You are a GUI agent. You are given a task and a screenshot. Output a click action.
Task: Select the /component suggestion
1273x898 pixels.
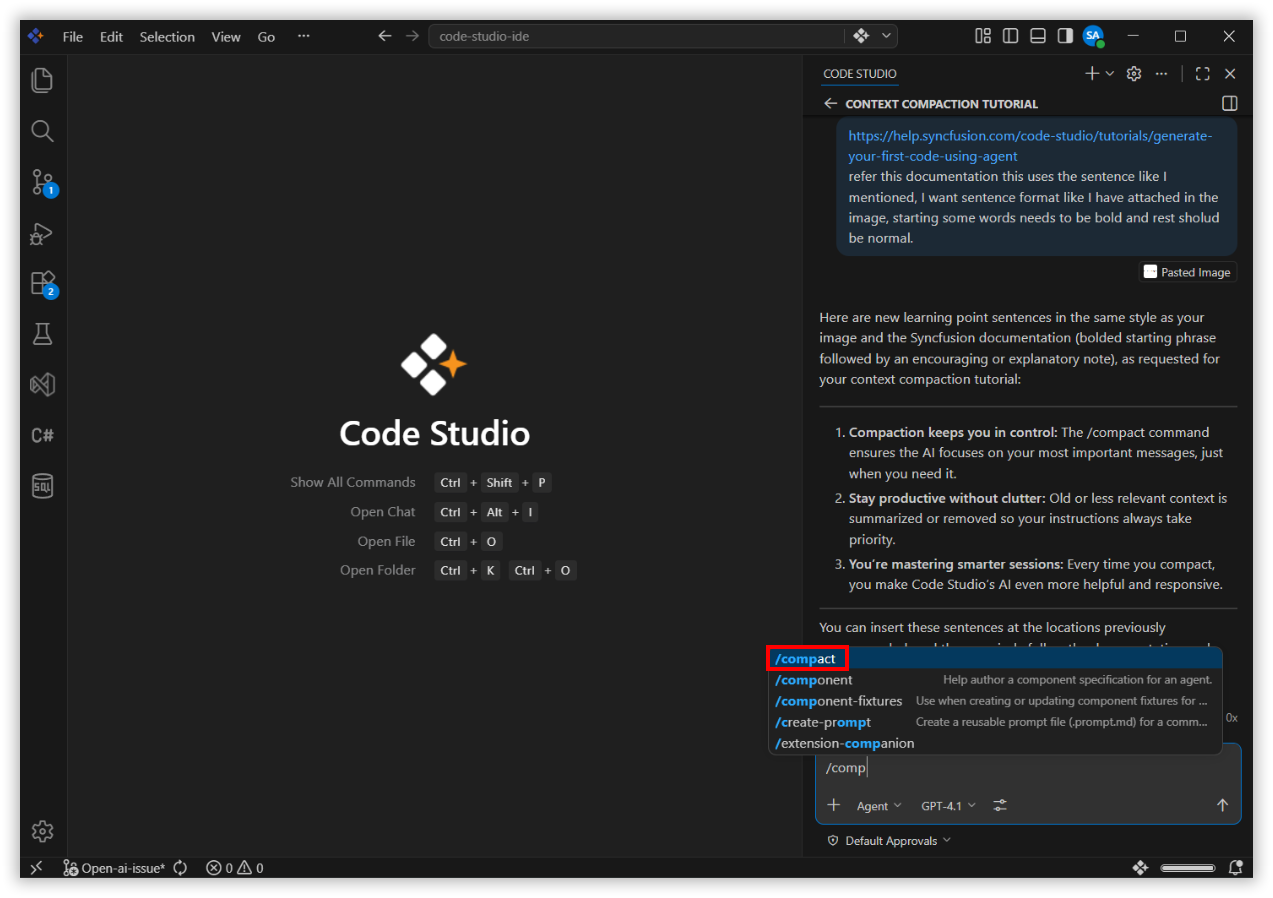(x=995, y=679)
